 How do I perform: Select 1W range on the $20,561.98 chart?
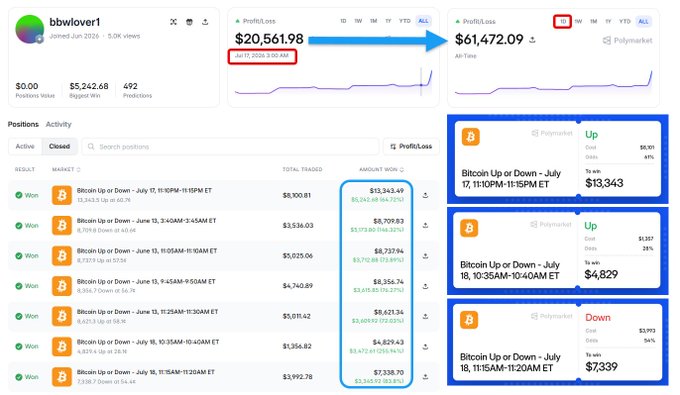click(x=358, y=21)
